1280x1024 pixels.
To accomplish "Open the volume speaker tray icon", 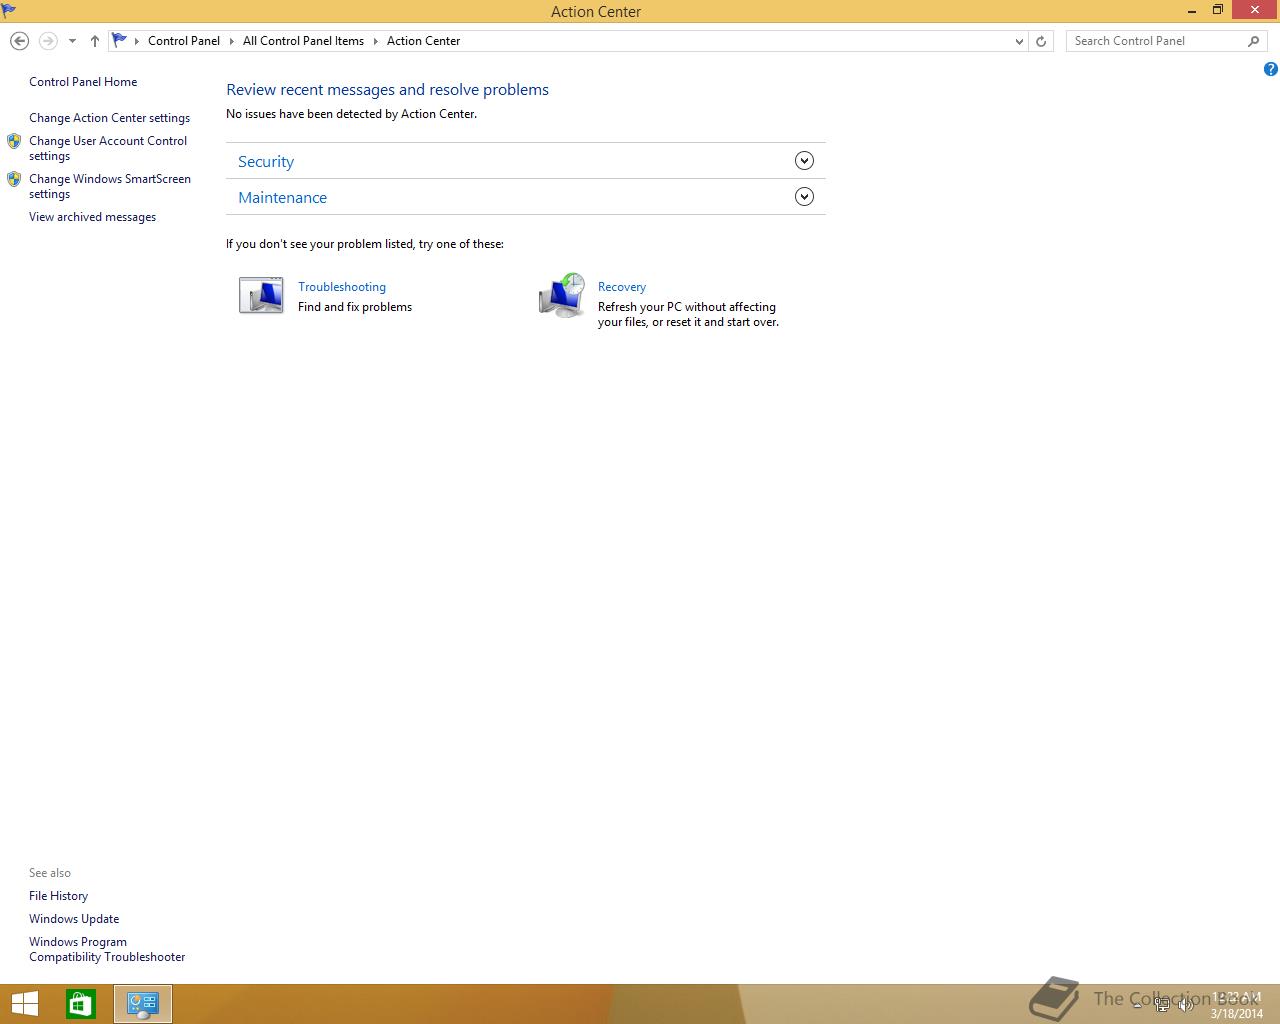I will pyautogui.click(x=1186, y=1005).
